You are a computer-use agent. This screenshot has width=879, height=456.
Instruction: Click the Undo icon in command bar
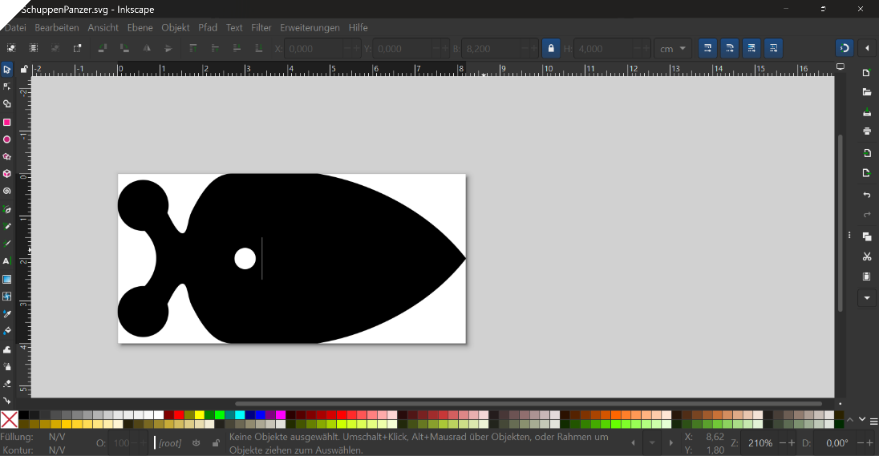(867, 195)
